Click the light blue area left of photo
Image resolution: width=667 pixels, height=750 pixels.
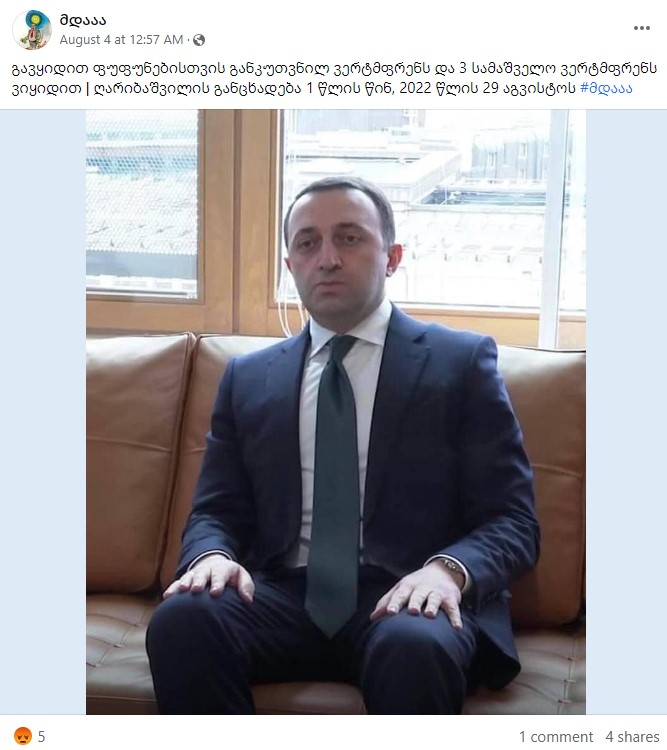[43, 412]
